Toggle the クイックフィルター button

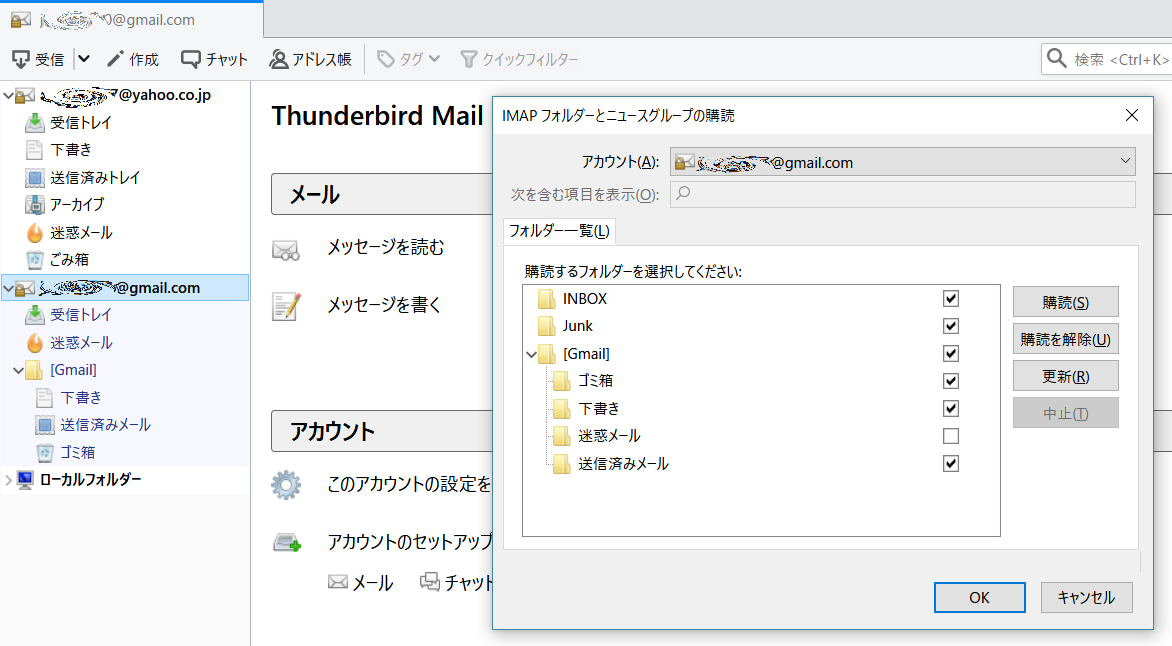click(519, 59)
